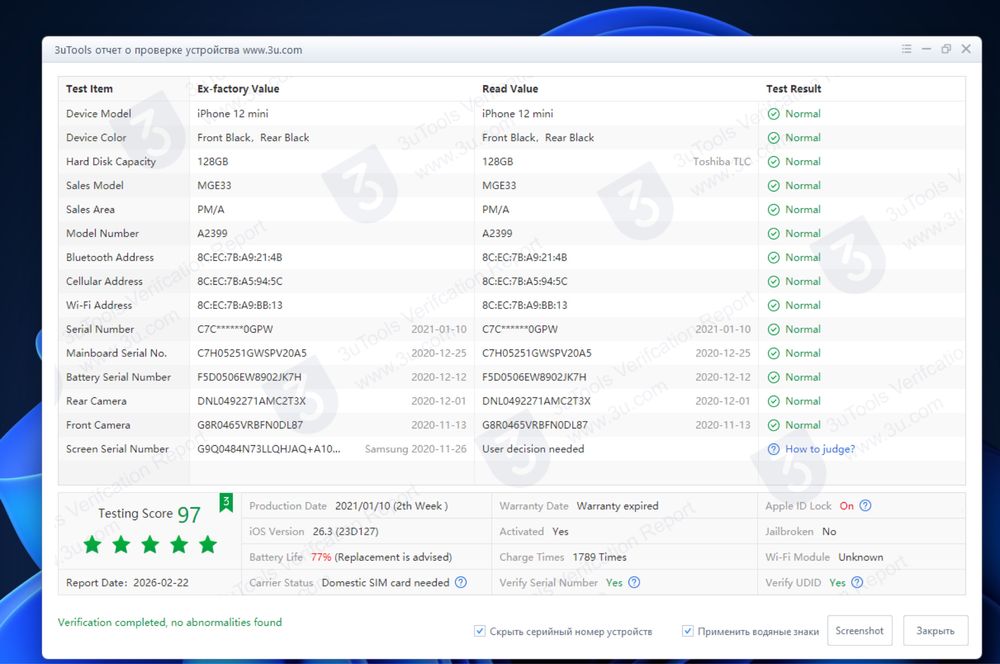Click the Model Number Normal check icon
This screenshot has height=664, width=1000.
[x=774, y=233]
